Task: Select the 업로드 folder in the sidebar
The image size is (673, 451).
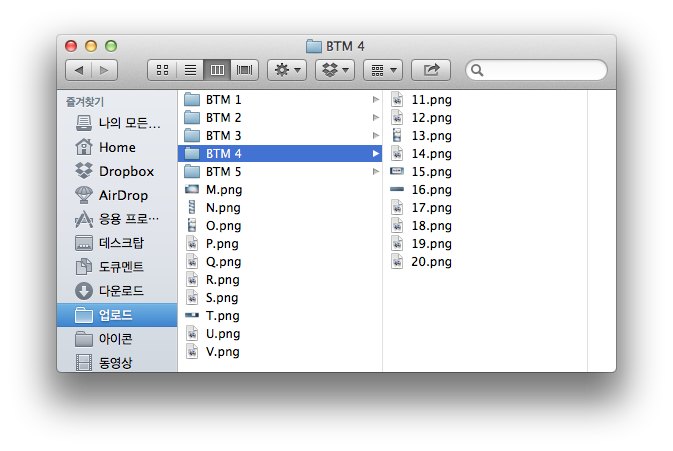Action: [117, 315]
